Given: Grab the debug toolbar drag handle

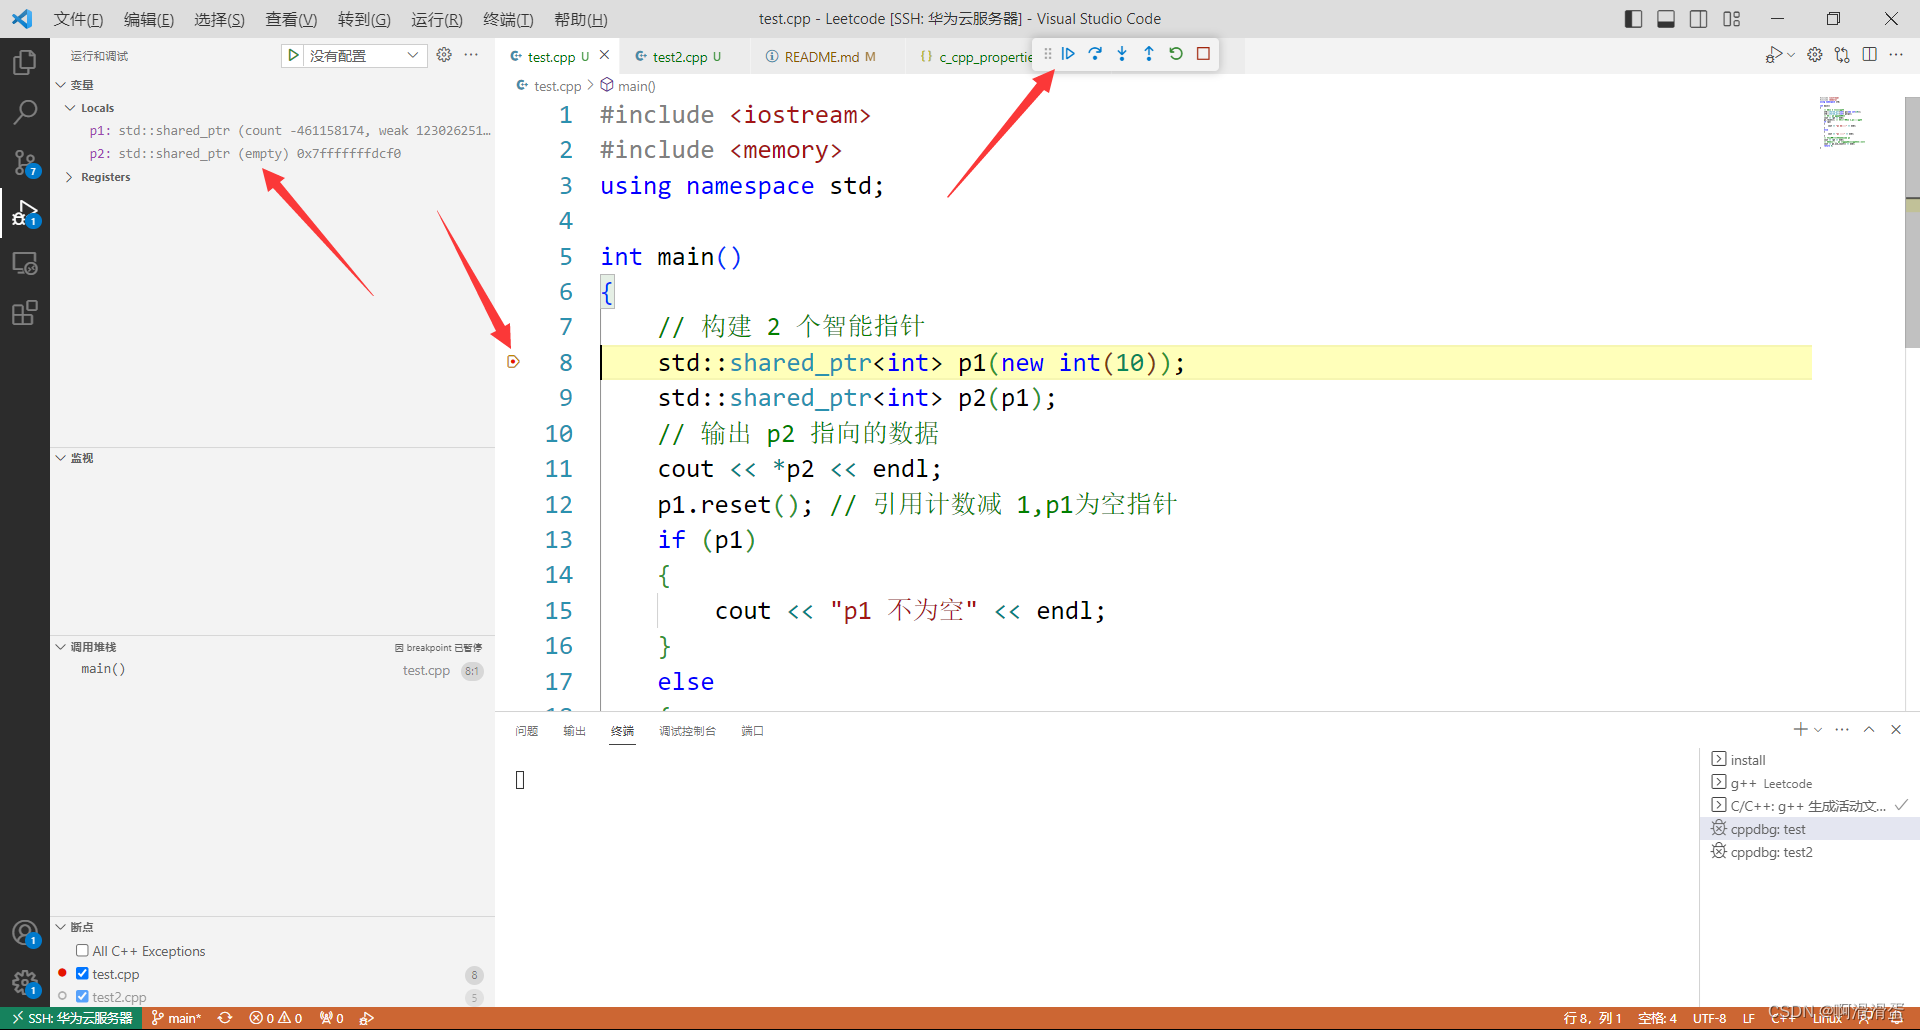Looking at the screenshot, I should (x=1047, y=54).
